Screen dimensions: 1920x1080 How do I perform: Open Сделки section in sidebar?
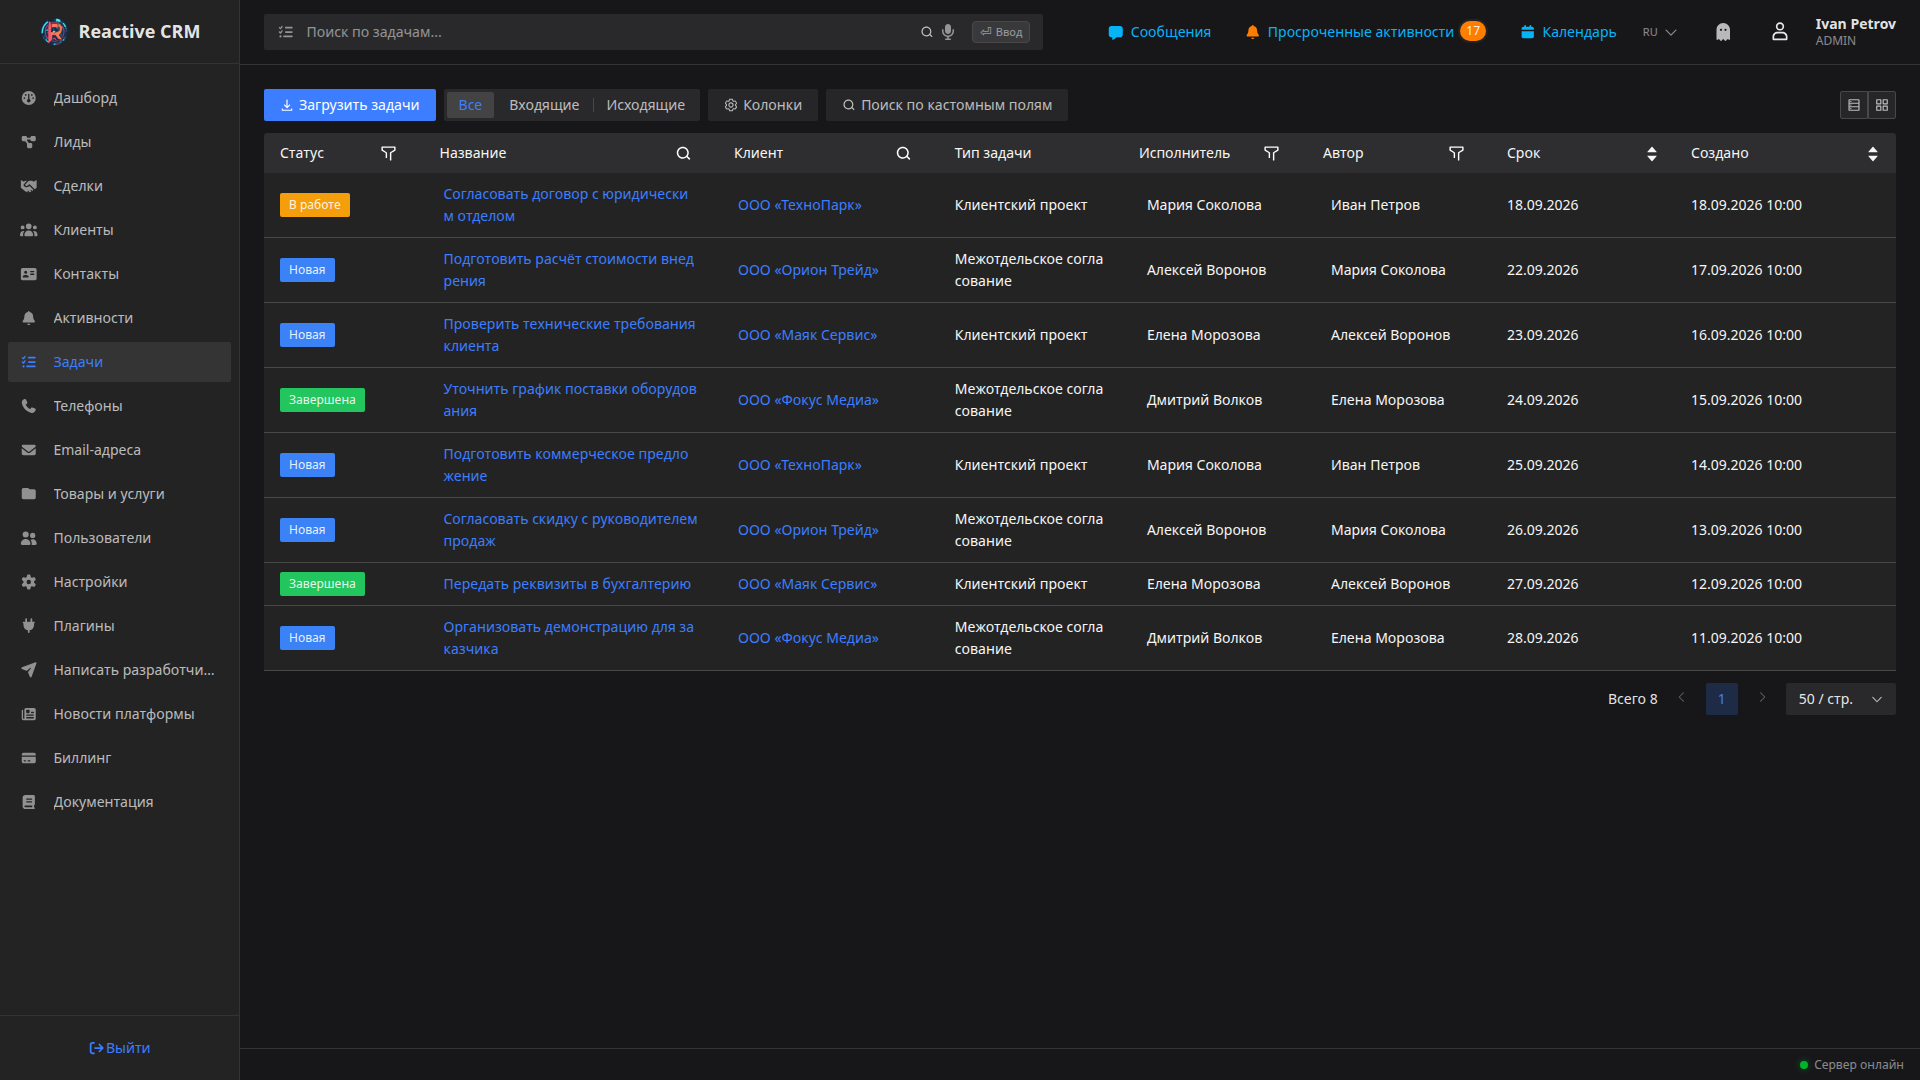[119, 186]
